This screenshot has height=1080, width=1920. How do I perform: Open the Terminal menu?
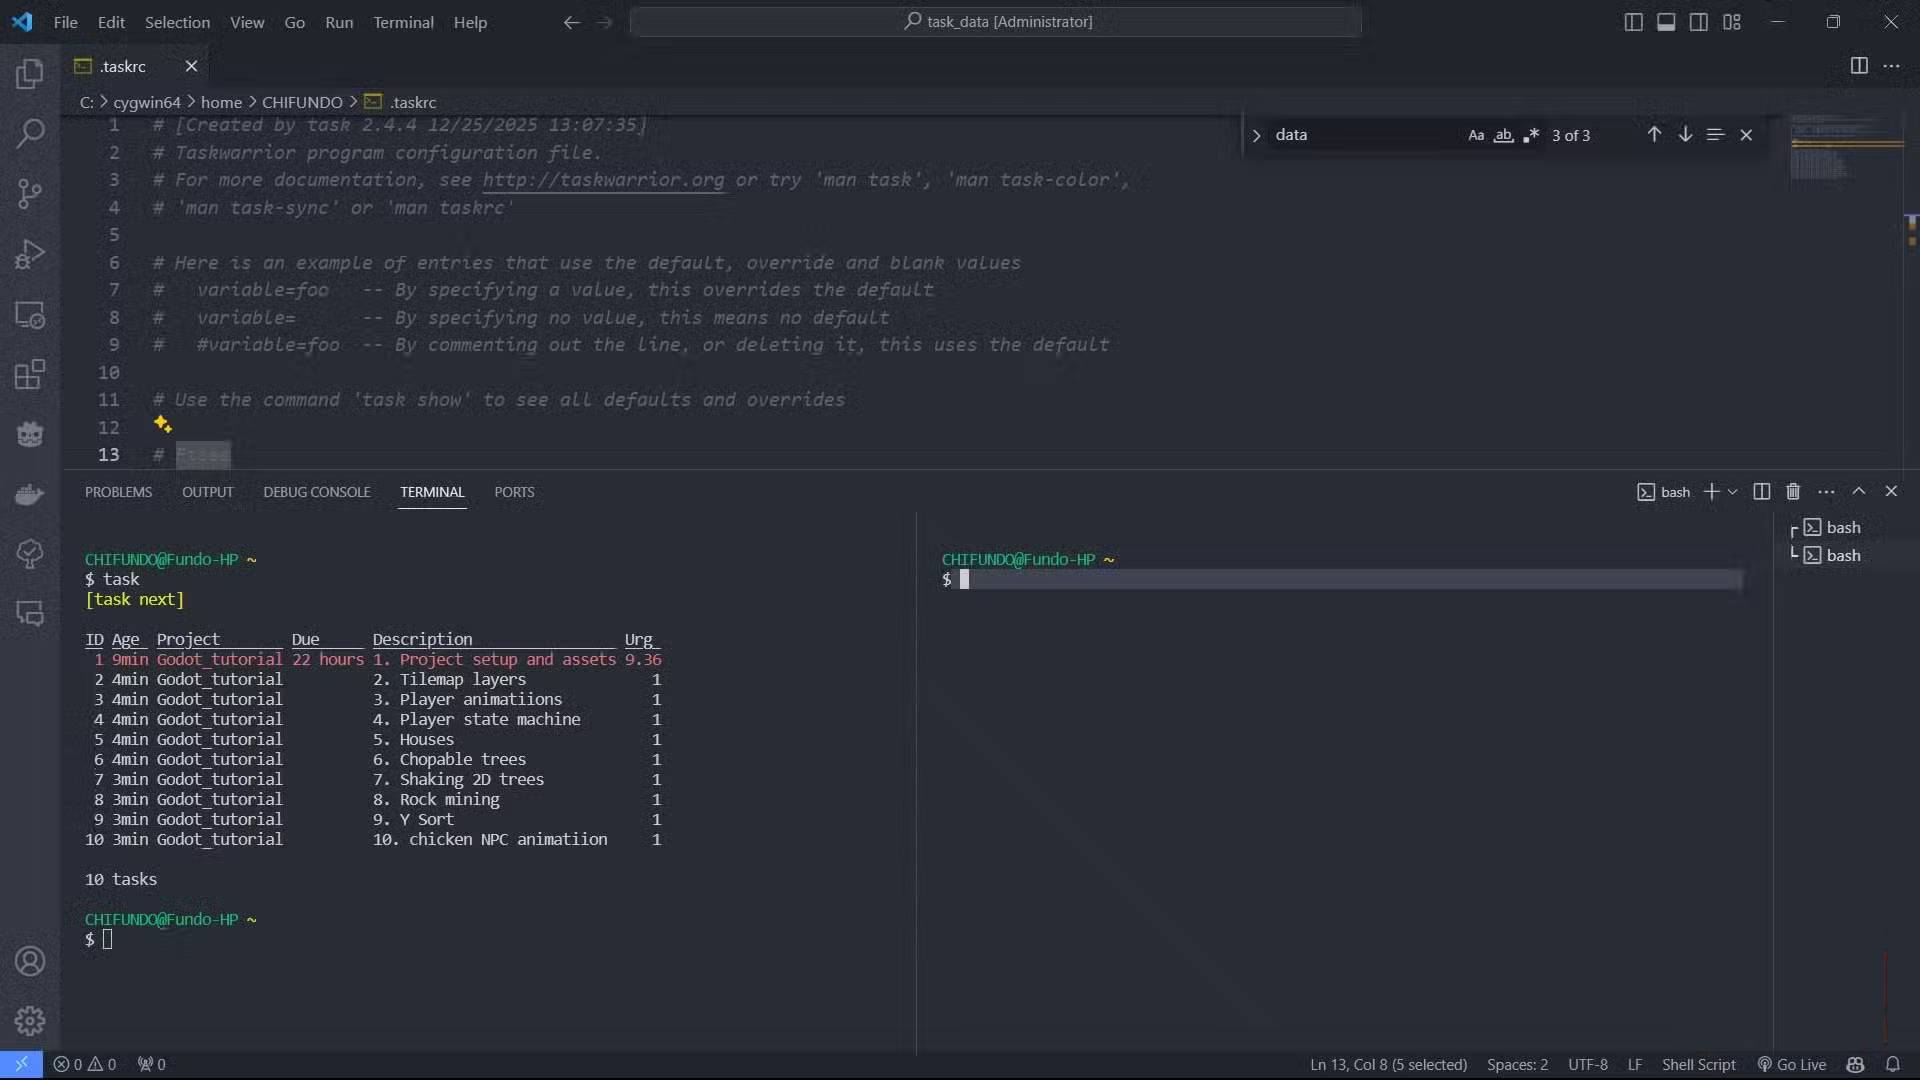tap(403, 22)
